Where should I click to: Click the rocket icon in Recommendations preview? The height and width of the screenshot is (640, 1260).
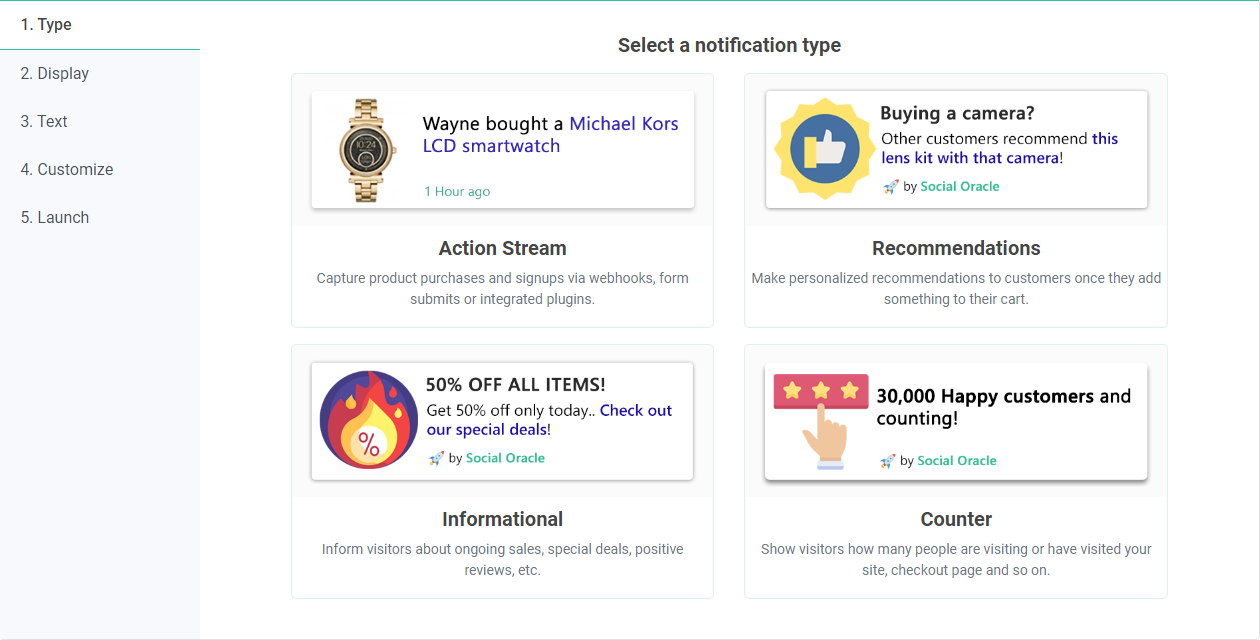[890, 186]
